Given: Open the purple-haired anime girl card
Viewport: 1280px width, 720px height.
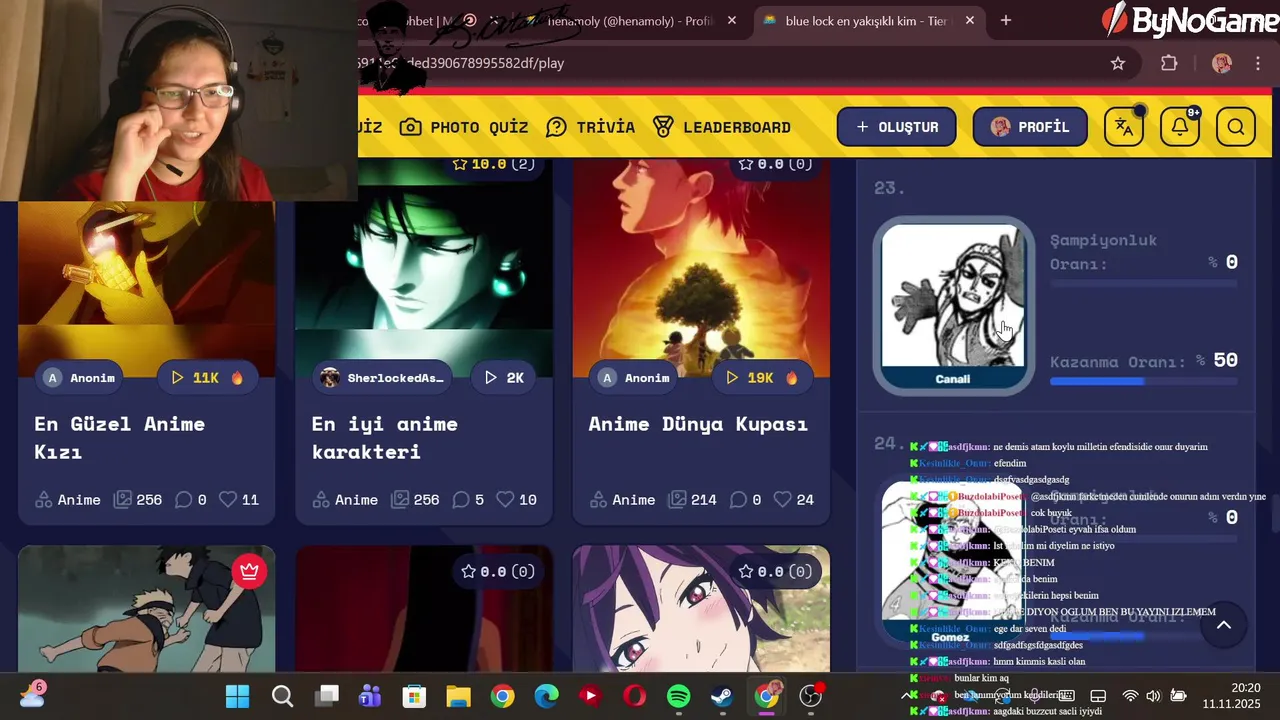Looking at the screenshot, I should click(x=701, y=609).
